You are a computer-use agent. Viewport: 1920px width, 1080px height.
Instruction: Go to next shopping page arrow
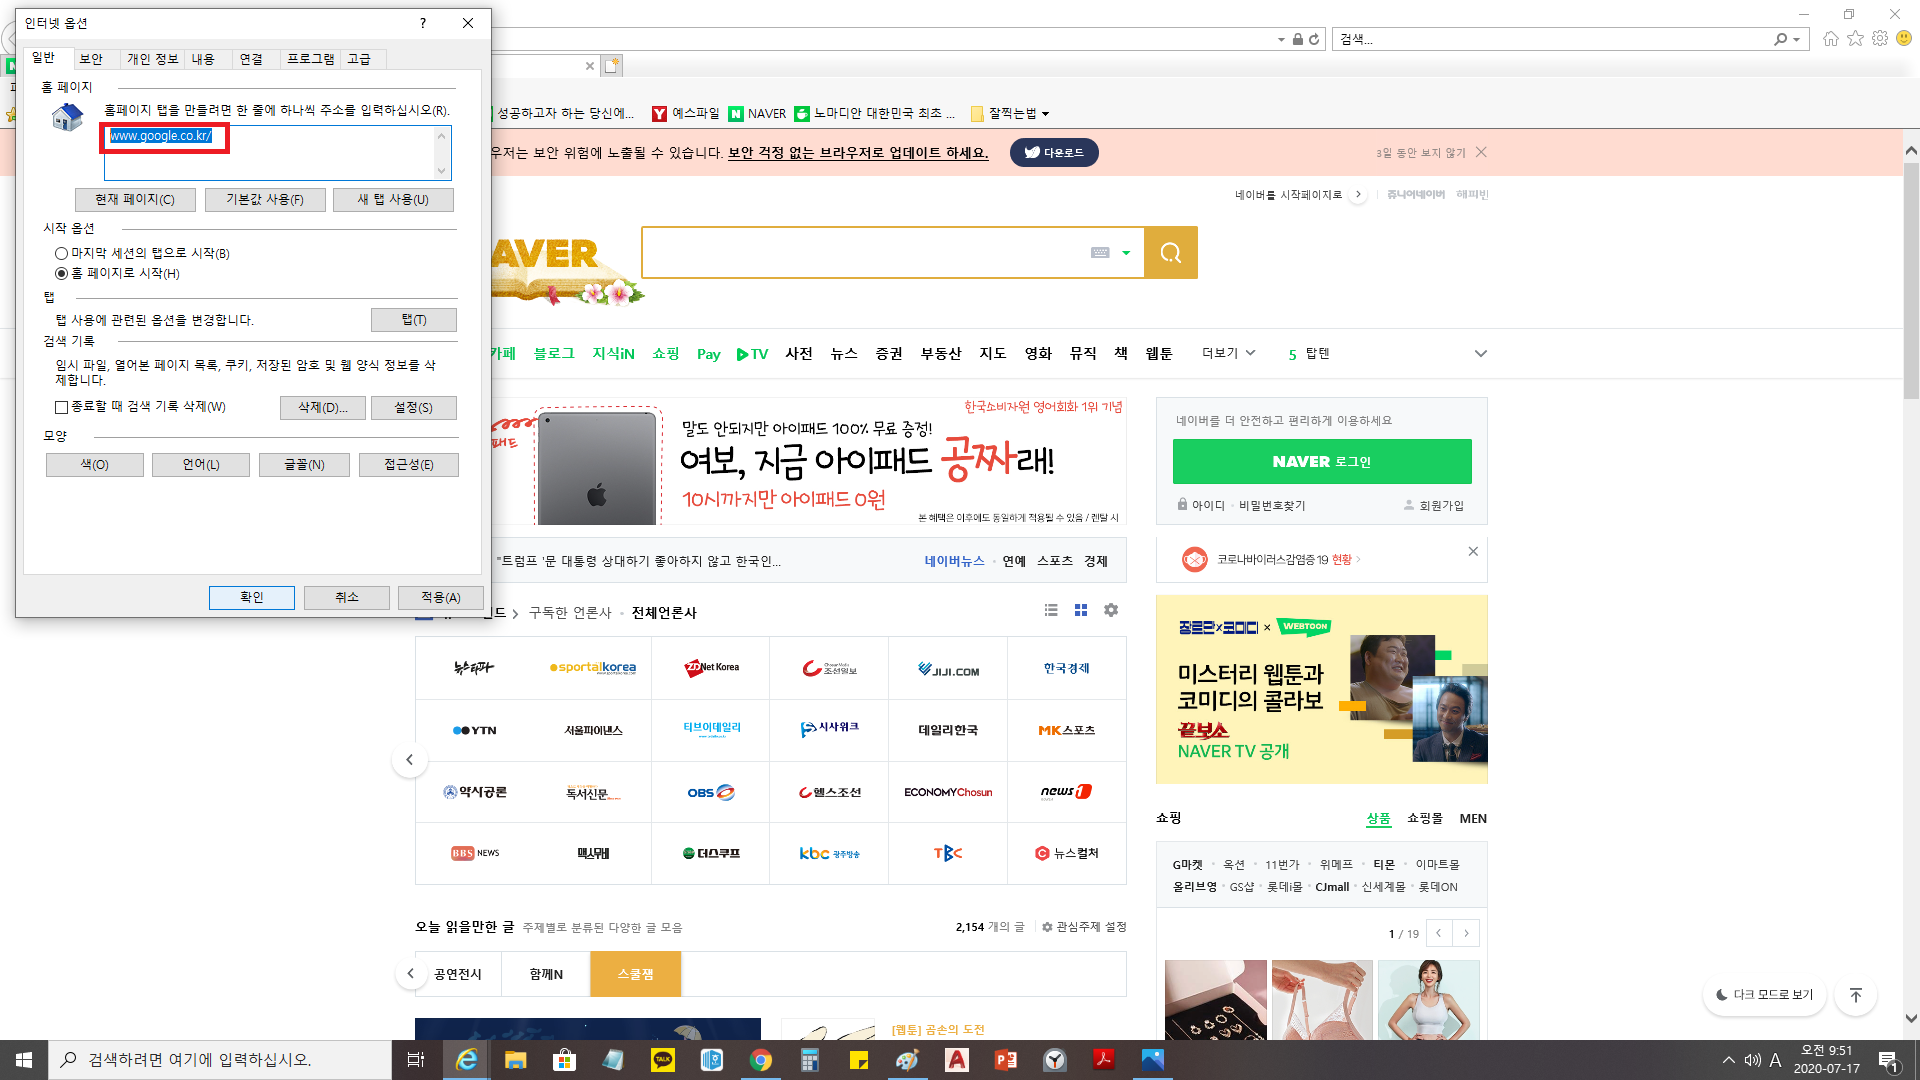[1466, 933]
